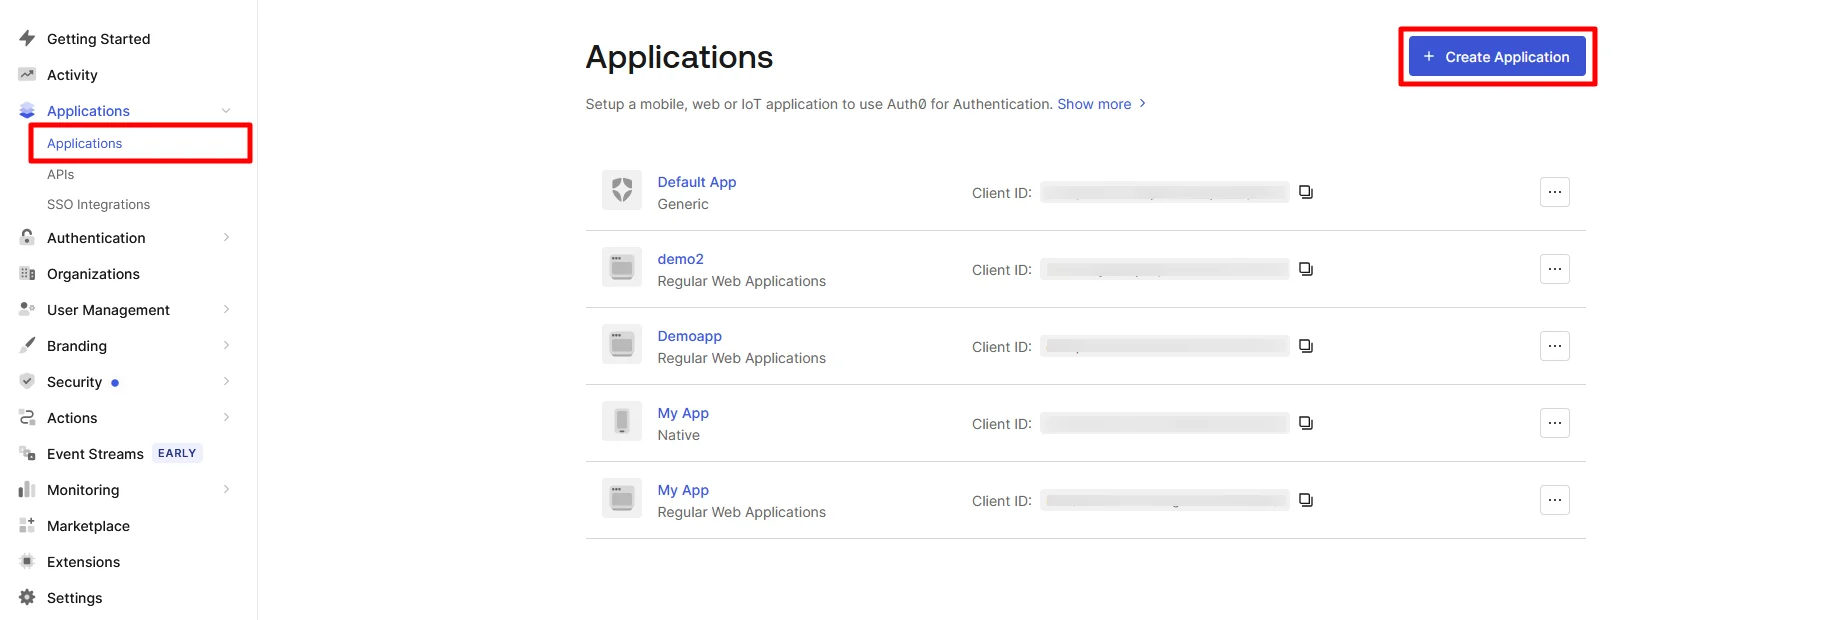Click the Settings gear icon
Viewport: 1837px width, 620px height.
click(x=27, y=597)
